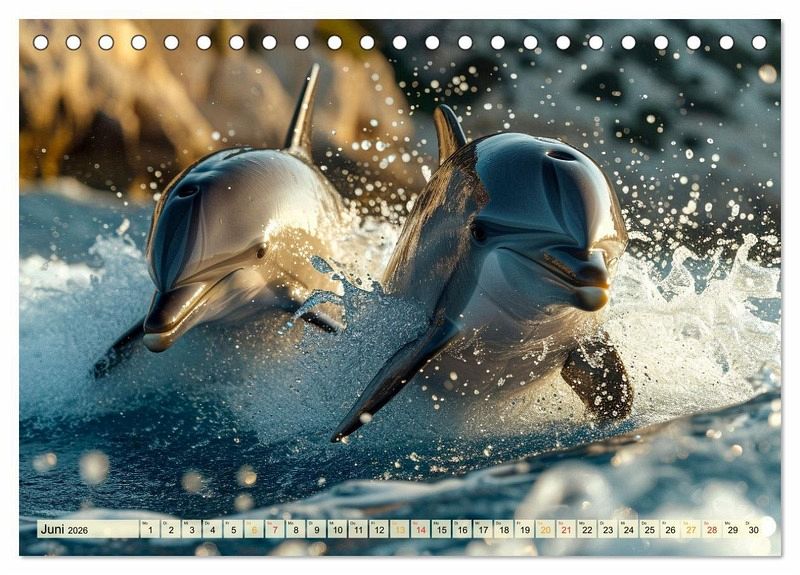
Task: Select day 16 in the calendar strip
Action: click(462, 529)
